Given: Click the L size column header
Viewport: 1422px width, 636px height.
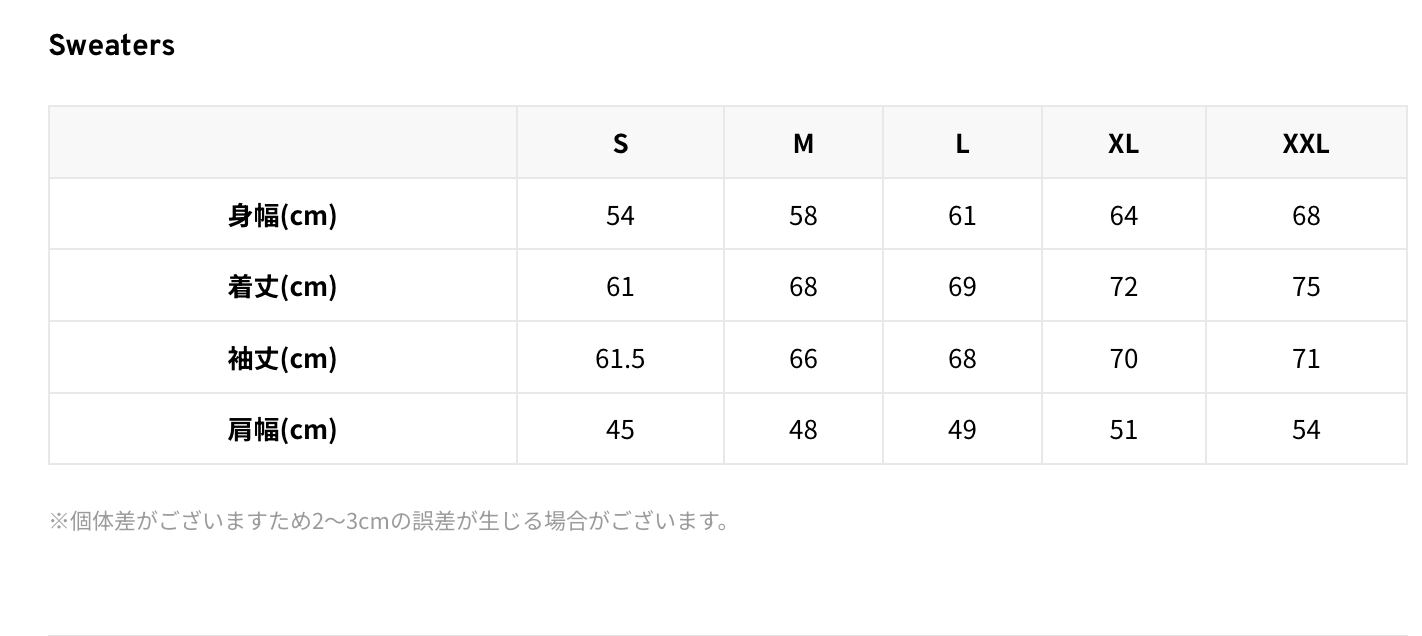Looking at the screenshot, I should [962, 143].
